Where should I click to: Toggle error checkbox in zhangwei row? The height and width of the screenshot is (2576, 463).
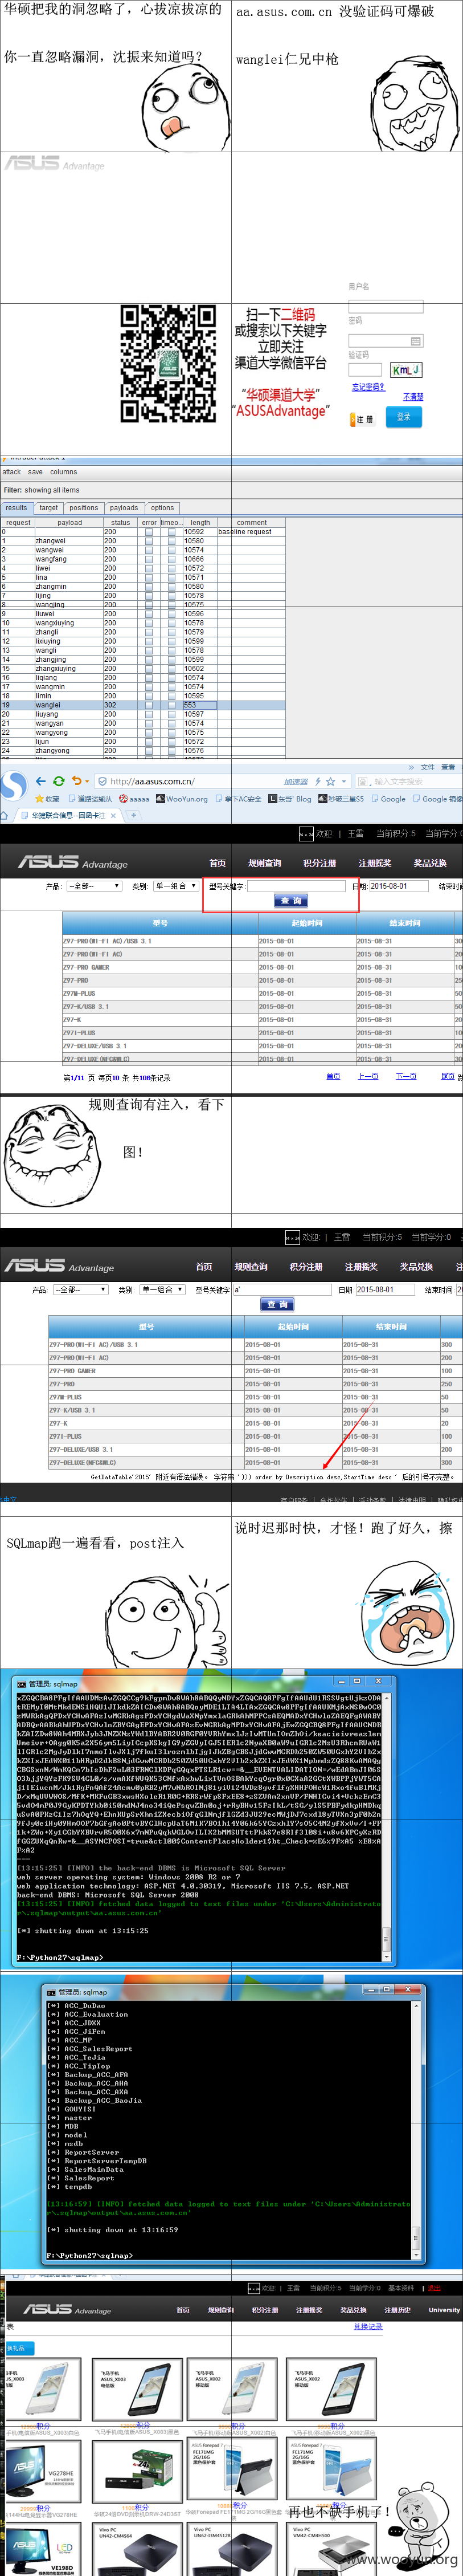click(x=149, y=541)
